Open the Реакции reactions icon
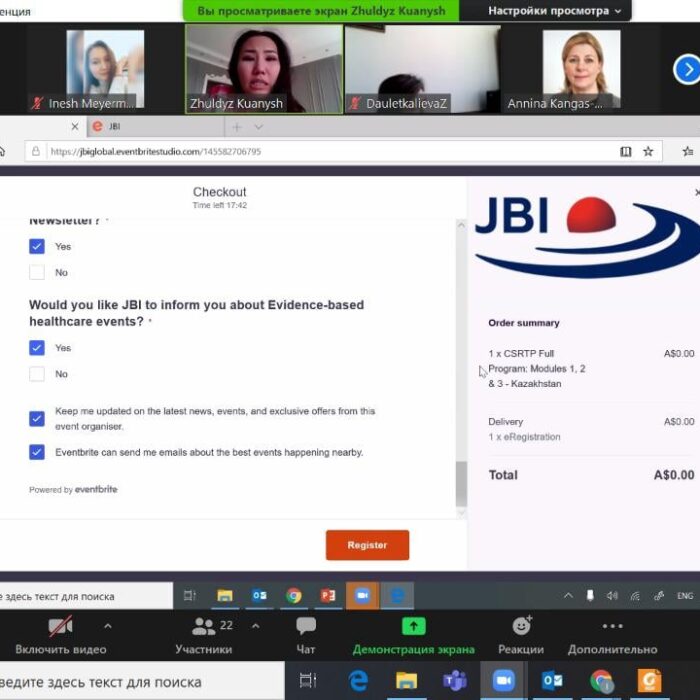This screenshot has width=700, height=700. 521,628
